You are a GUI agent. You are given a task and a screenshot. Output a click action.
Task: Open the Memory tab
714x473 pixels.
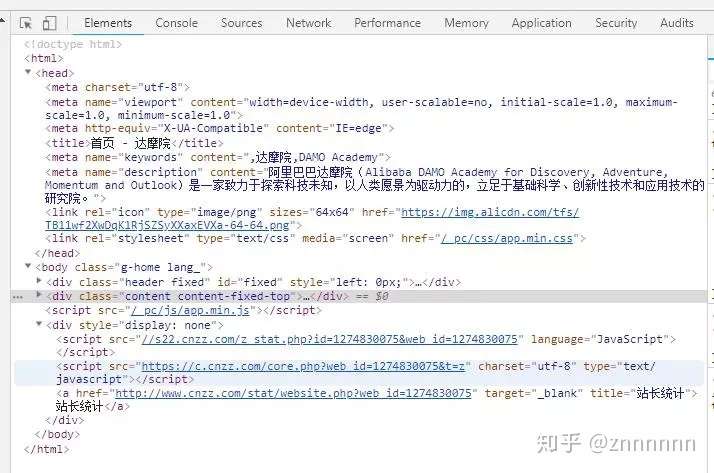click(x=466, y=23)
